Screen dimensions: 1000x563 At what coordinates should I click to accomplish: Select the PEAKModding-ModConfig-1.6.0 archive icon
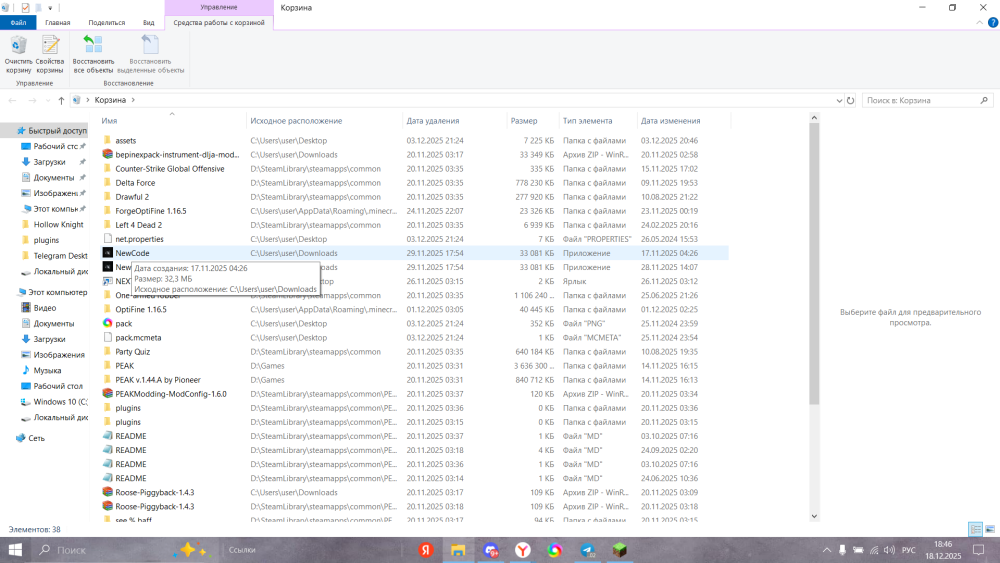[x=108, y=394]
